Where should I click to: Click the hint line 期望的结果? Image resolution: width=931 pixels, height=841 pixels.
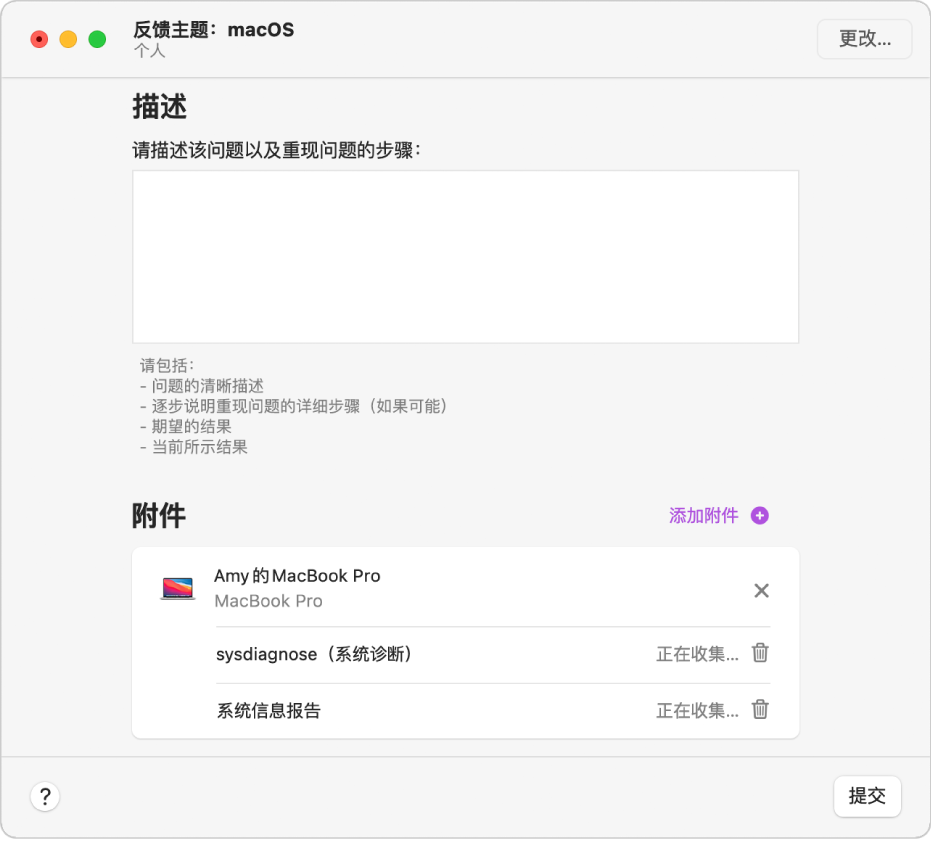[191, 426]
